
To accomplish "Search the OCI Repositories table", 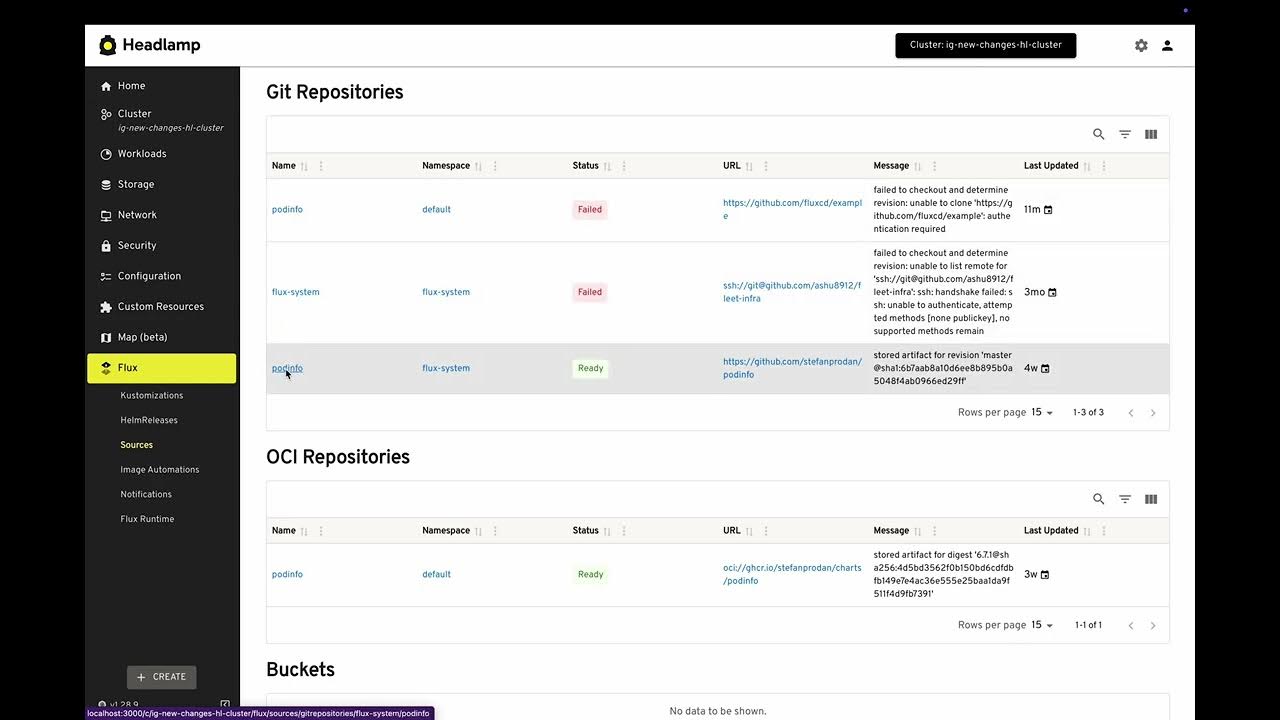I will [1098, 499].
